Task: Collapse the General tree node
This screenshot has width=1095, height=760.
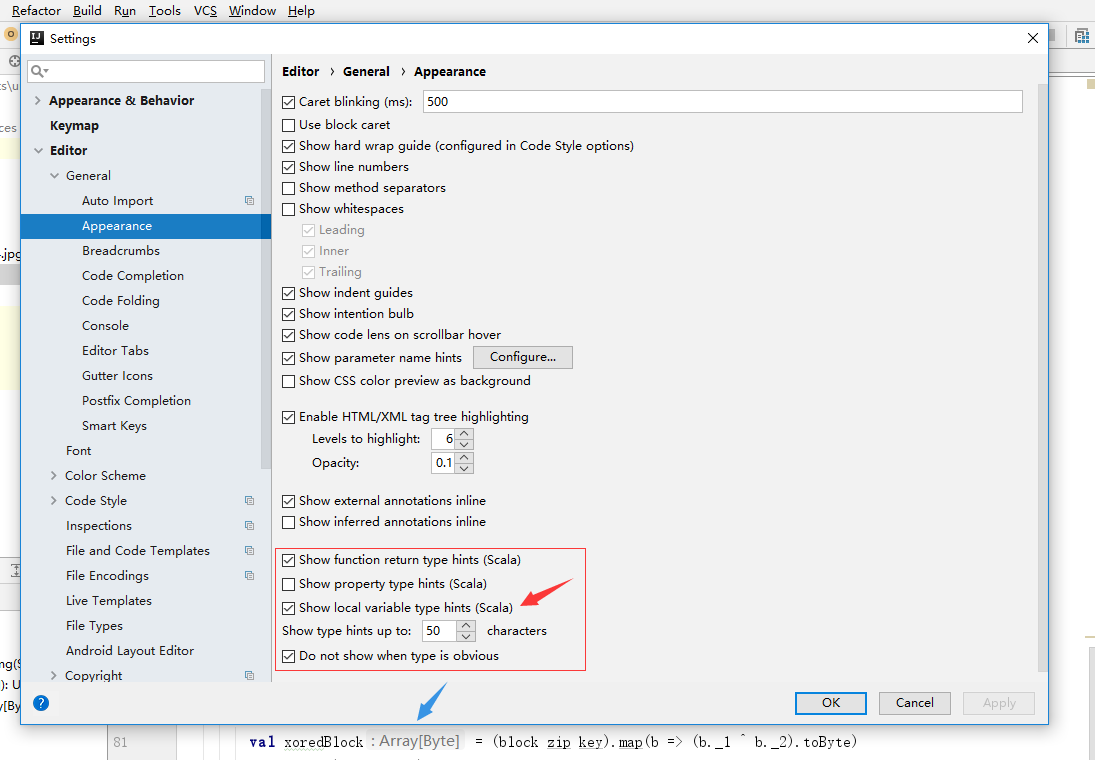Action: pos(54,175)
